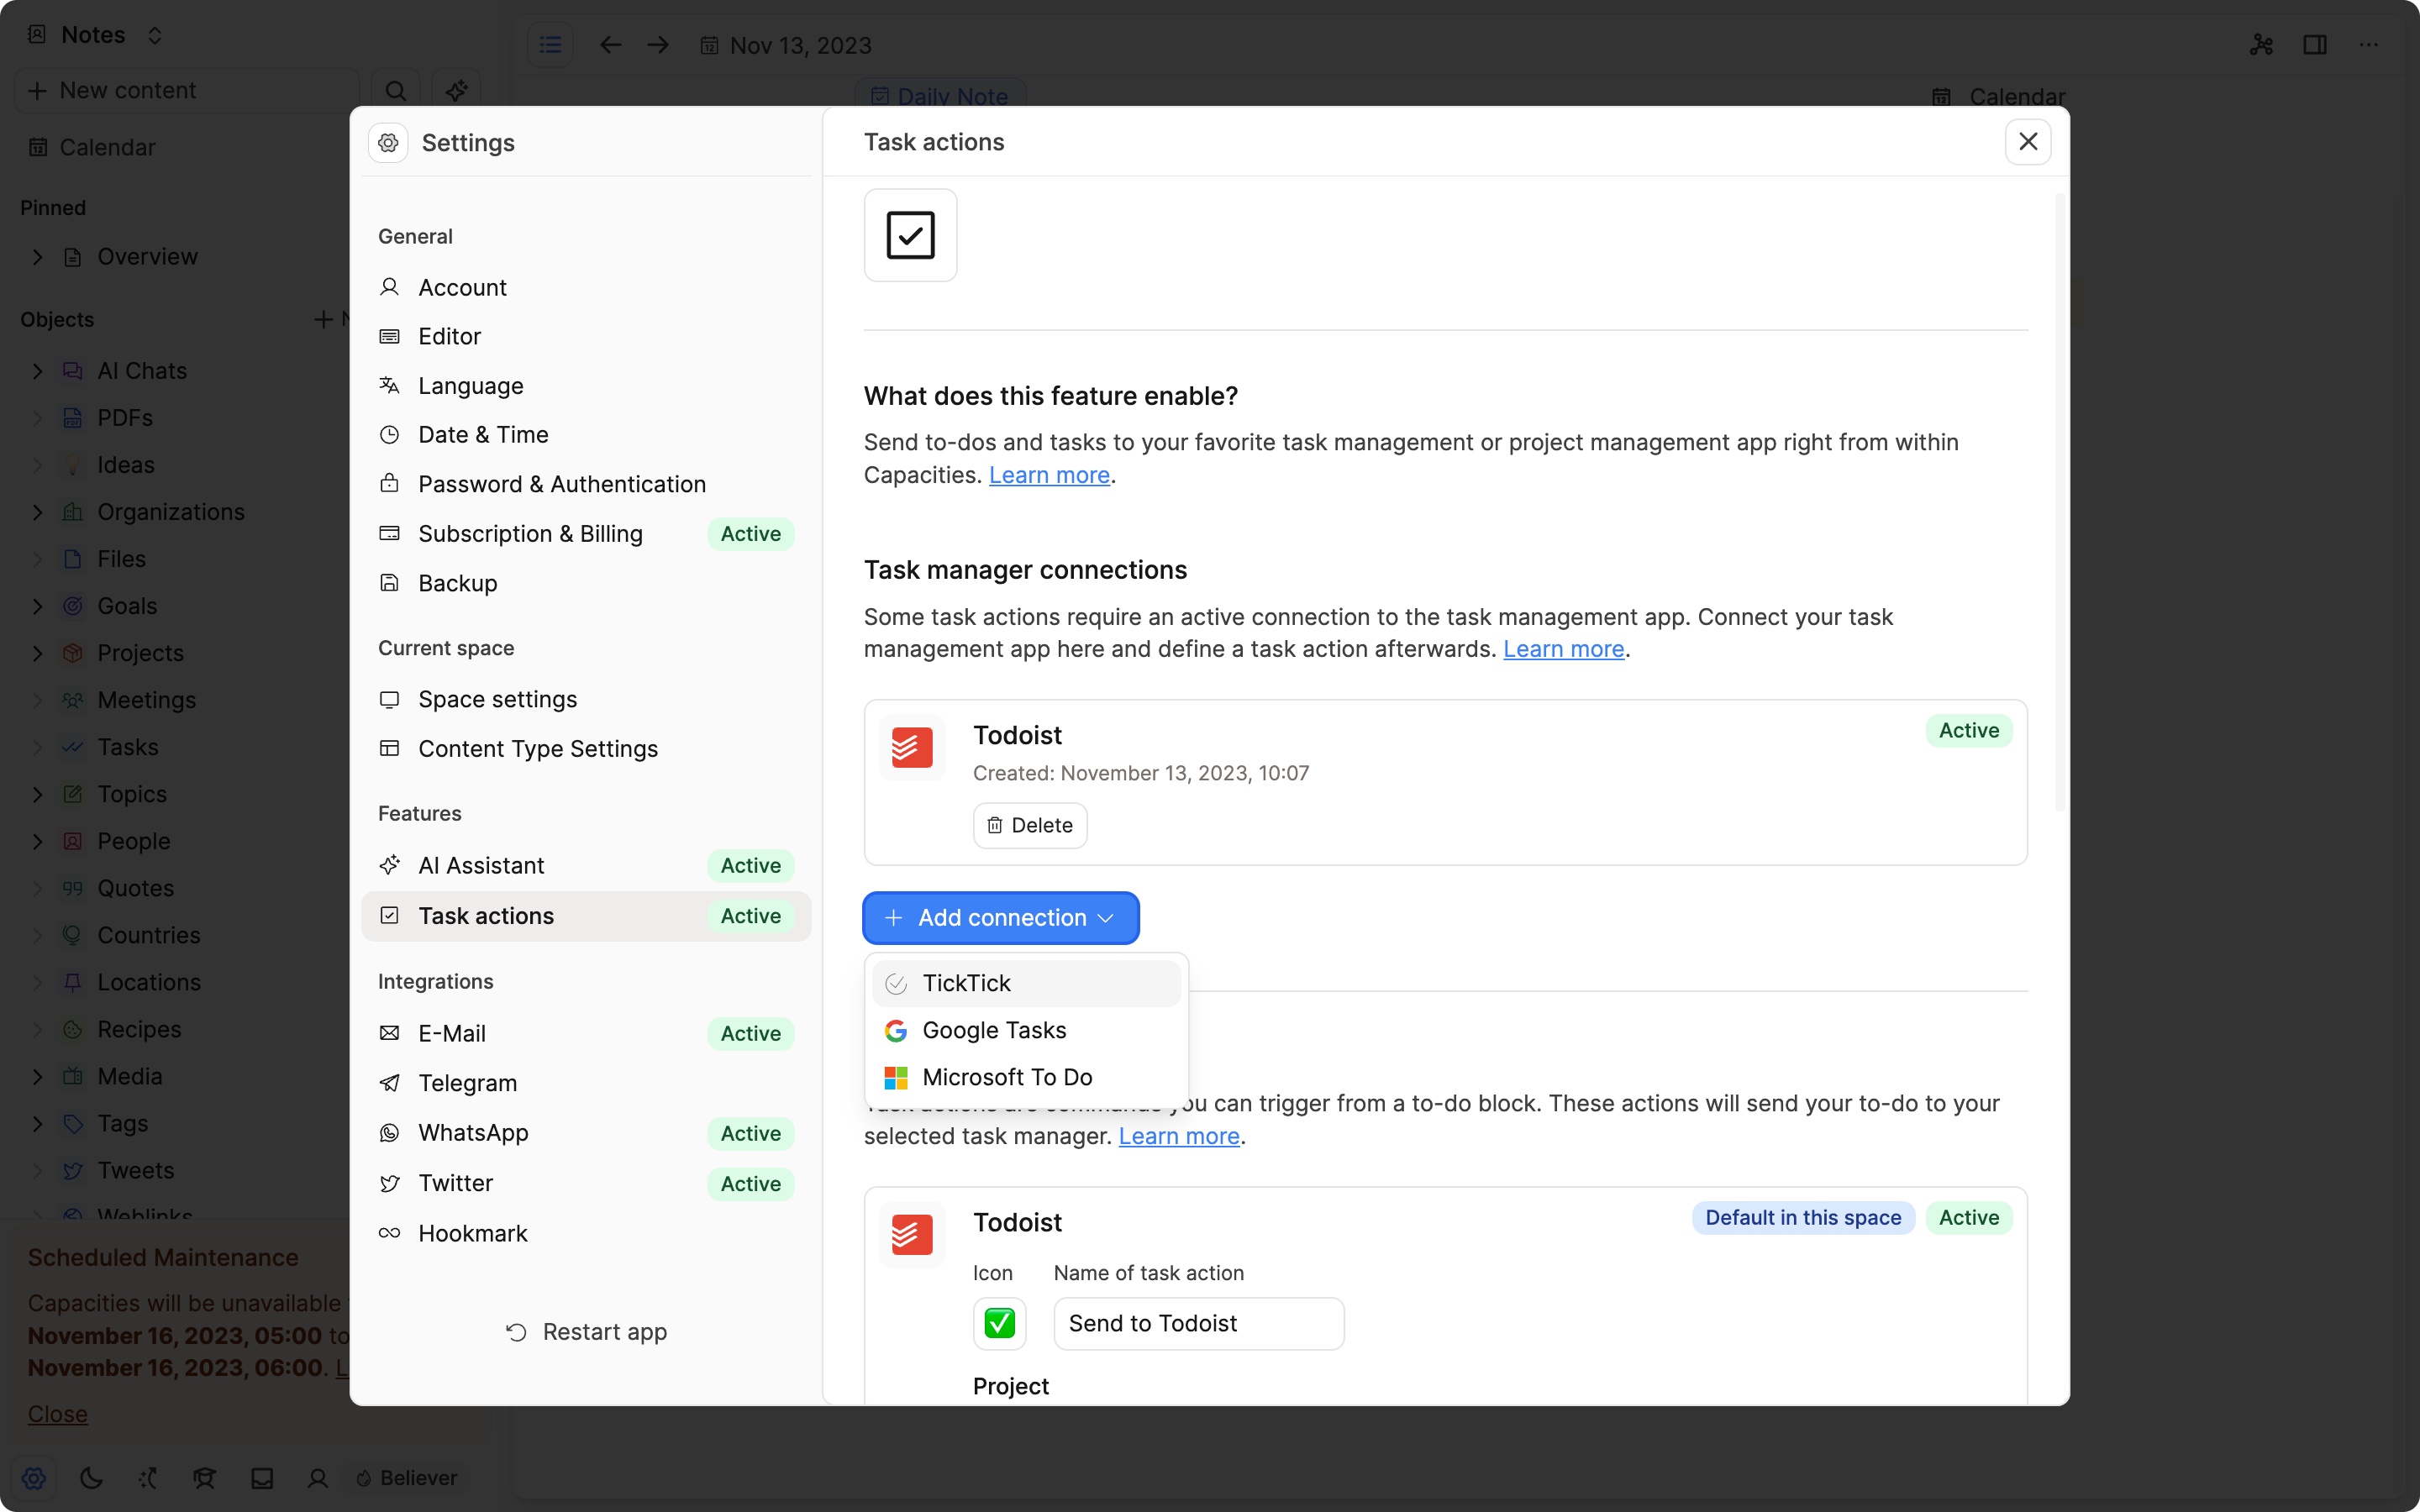Expand the Add connection dropdown menu

pyautogui.click(x=1002, y=918)
